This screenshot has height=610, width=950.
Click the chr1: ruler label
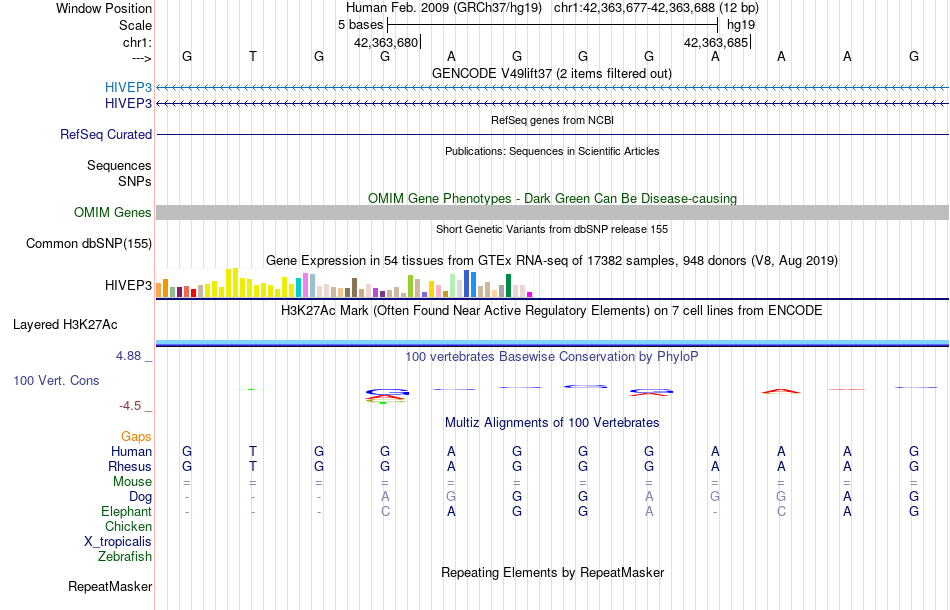(x=137, y=42)
